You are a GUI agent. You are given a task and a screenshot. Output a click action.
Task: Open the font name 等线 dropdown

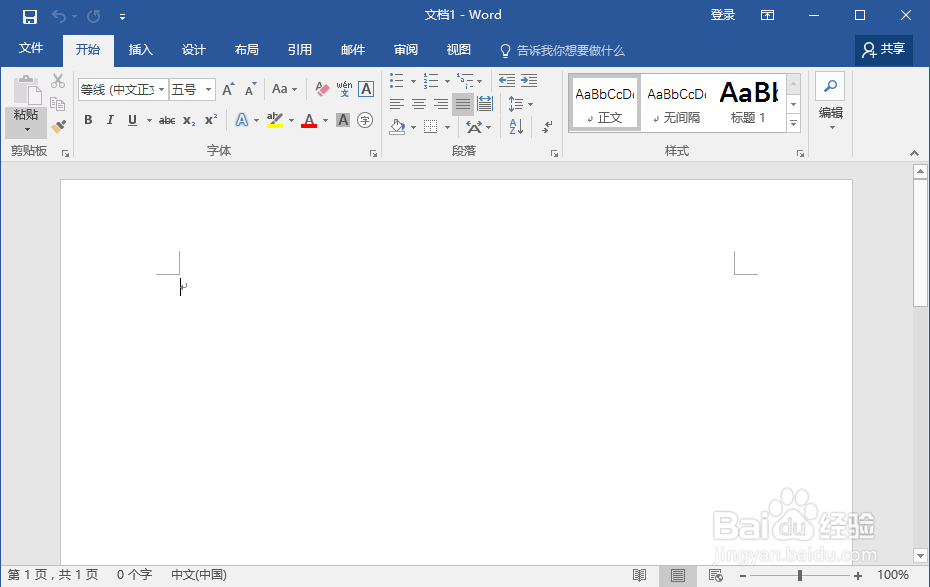point(161,90)
